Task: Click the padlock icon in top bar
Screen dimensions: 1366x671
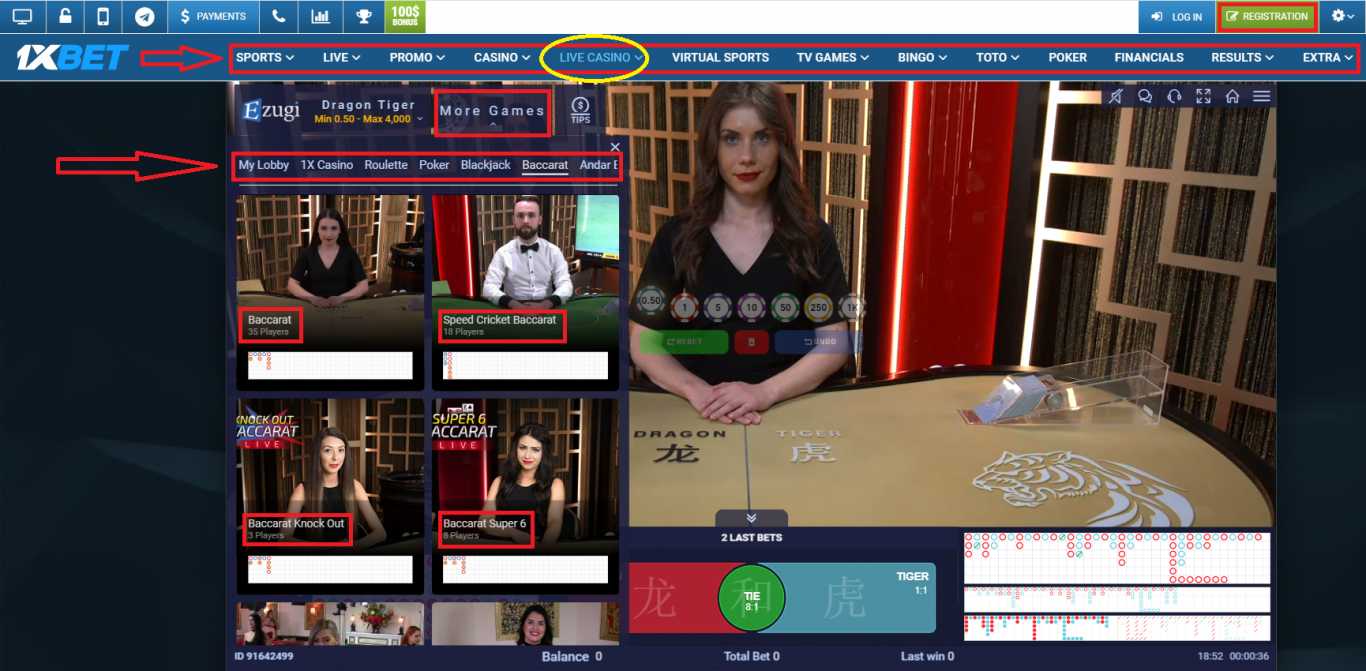Action: pos(65,16)
